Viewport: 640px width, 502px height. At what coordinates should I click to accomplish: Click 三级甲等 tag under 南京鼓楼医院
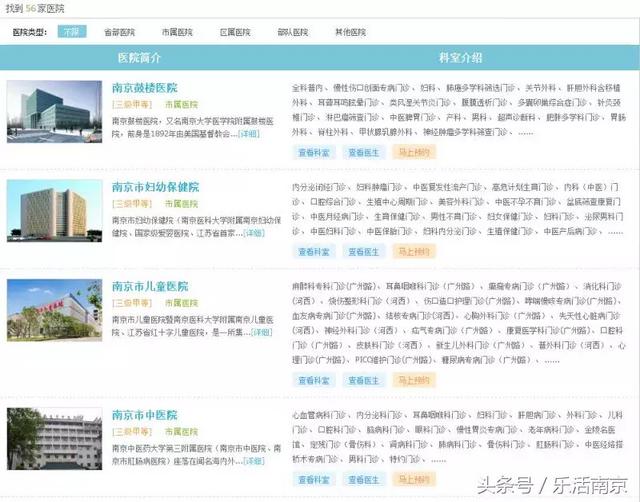coord(132,104)
